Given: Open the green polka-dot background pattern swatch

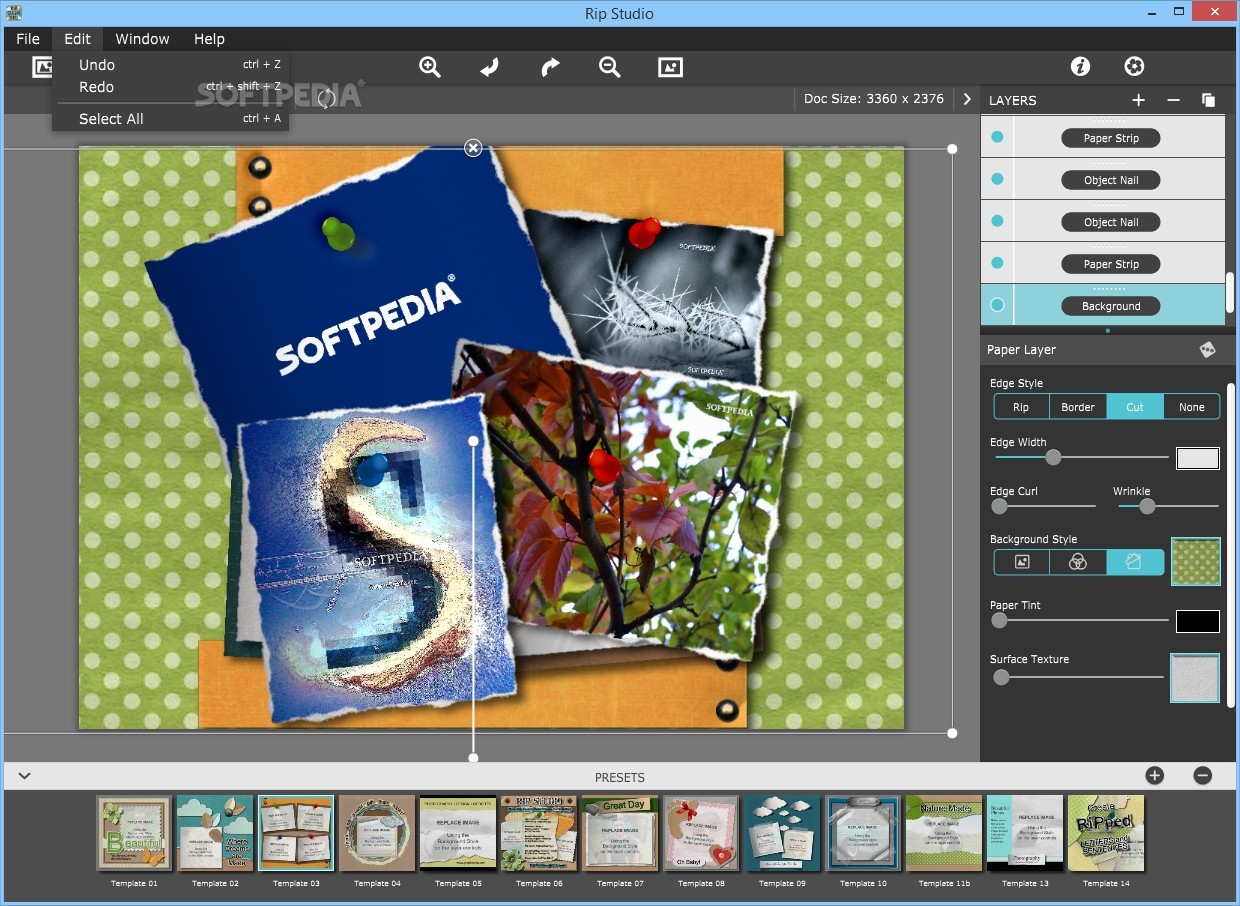Looking at the screenshot, I should pyautogui.click(x=1196, y=561).
